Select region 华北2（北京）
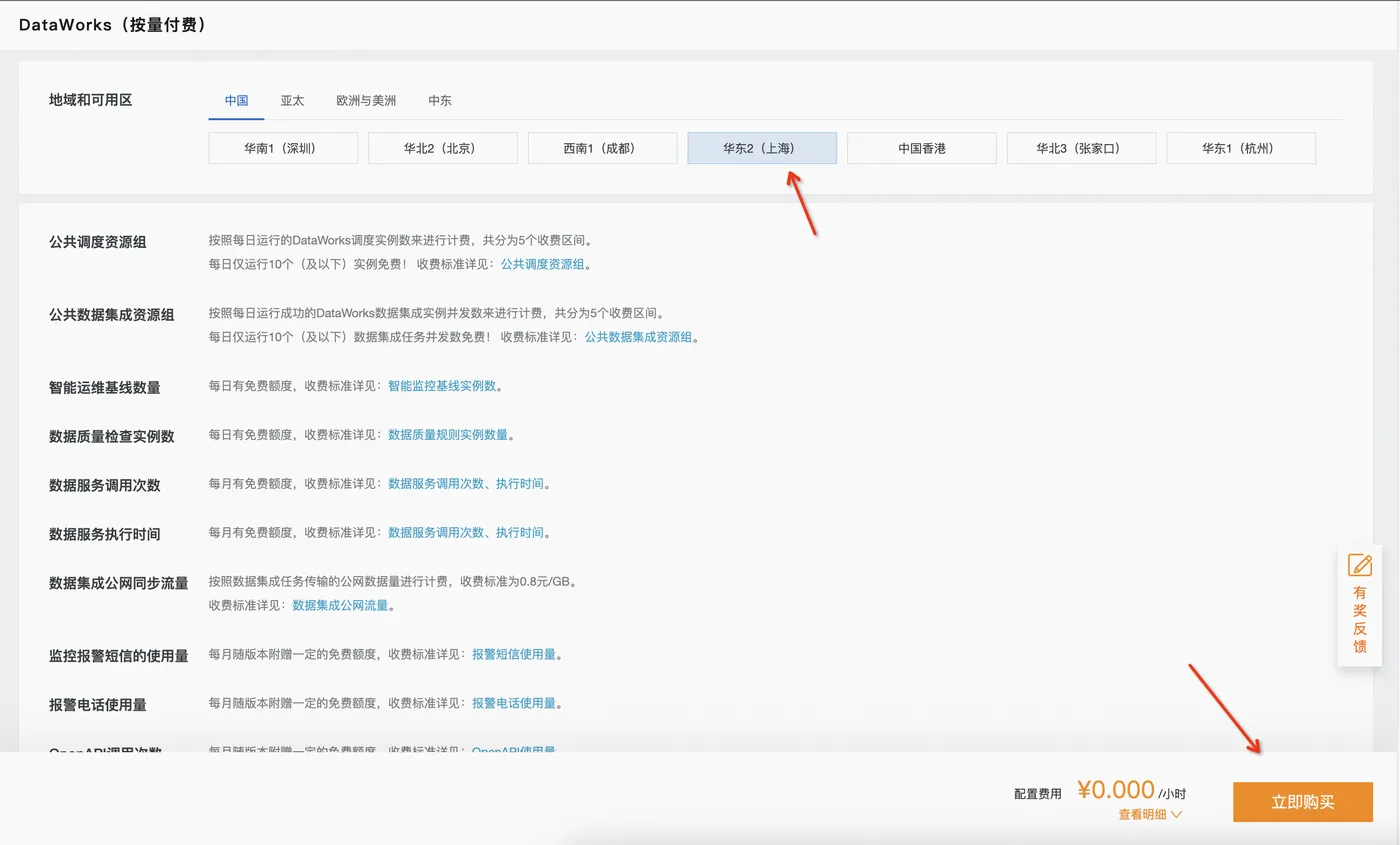Image resolution: width=1400 pixels, height=845 pixels. point(443,148)
